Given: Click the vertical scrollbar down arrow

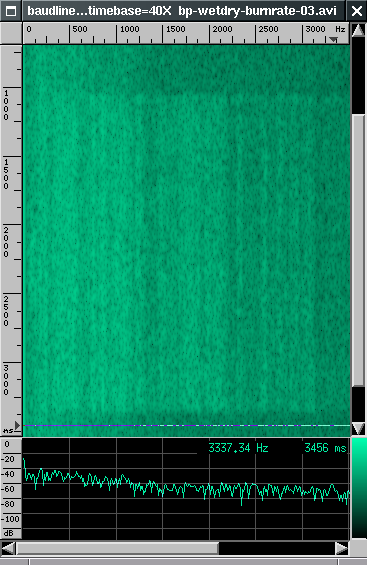Looking at the screenshot, I should coord(358,428).
